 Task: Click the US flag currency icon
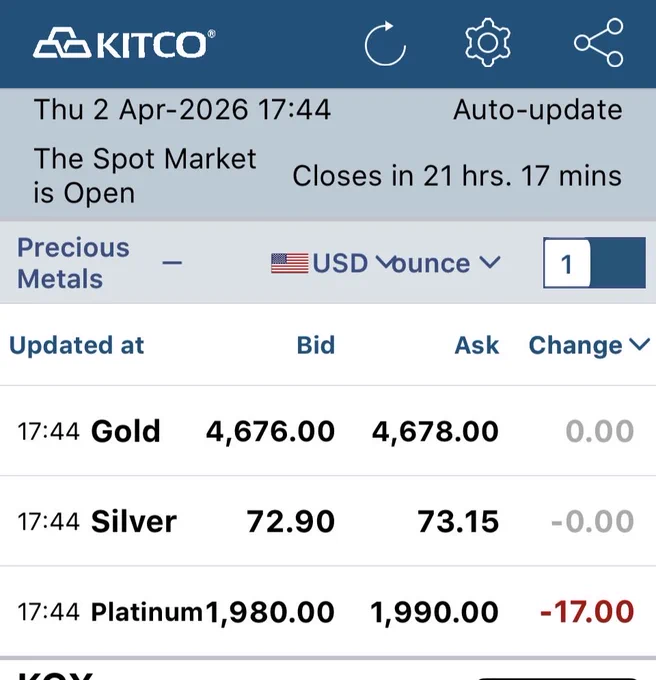click(x=290, y=263)
